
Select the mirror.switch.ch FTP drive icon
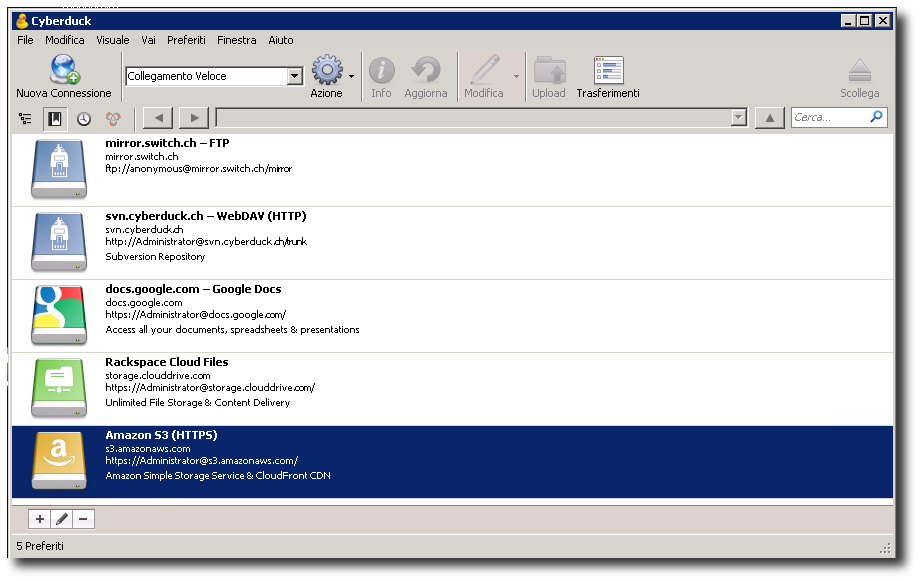click(x=59, y=168)
